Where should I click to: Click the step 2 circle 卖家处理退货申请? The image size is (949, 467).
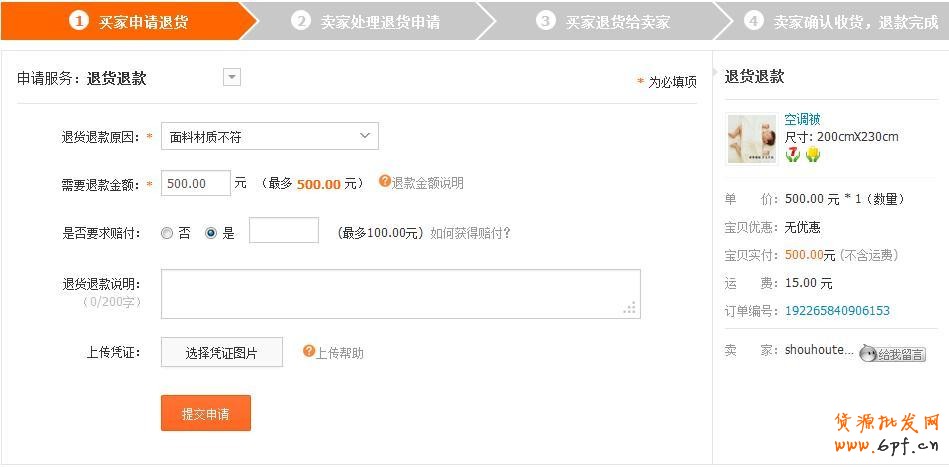(301, 21)
